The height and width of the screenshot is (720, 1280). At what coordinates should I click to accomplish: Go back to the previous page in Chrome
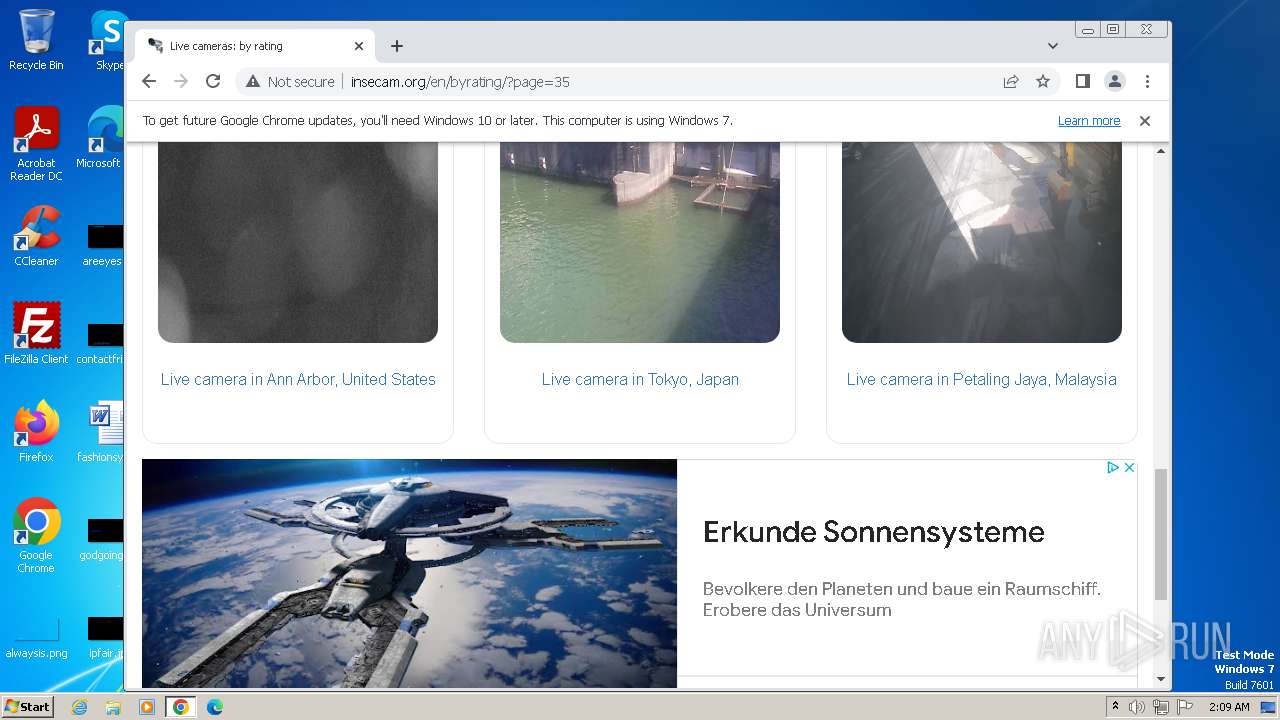coord(149,82)
